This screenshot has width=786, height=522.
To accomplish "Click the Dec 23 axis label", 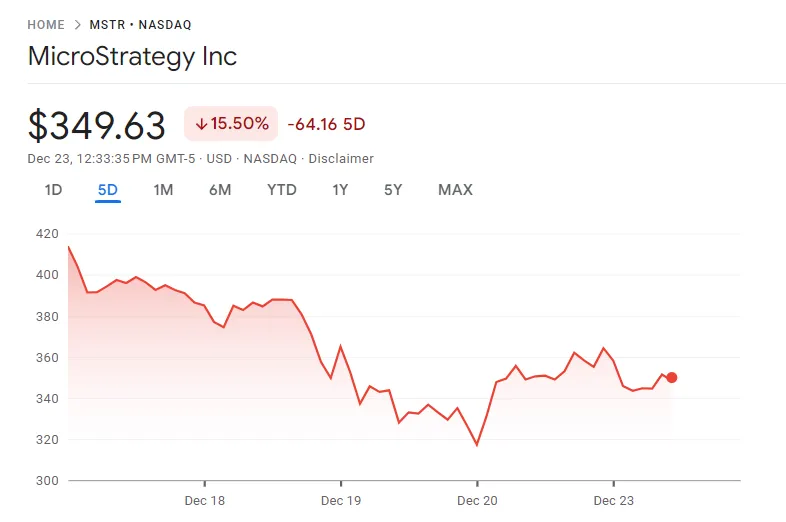I will pyautogui.click(x=614, y=500).
